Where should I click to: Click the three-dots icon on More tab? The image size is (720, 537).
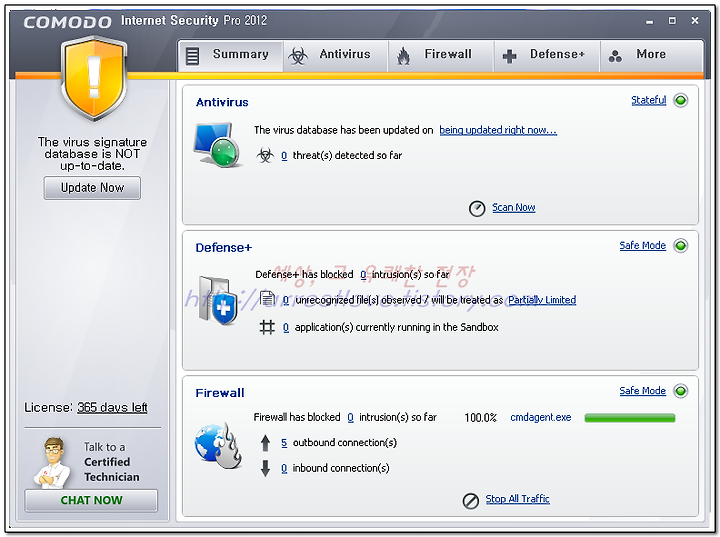[x=615, y=56]
